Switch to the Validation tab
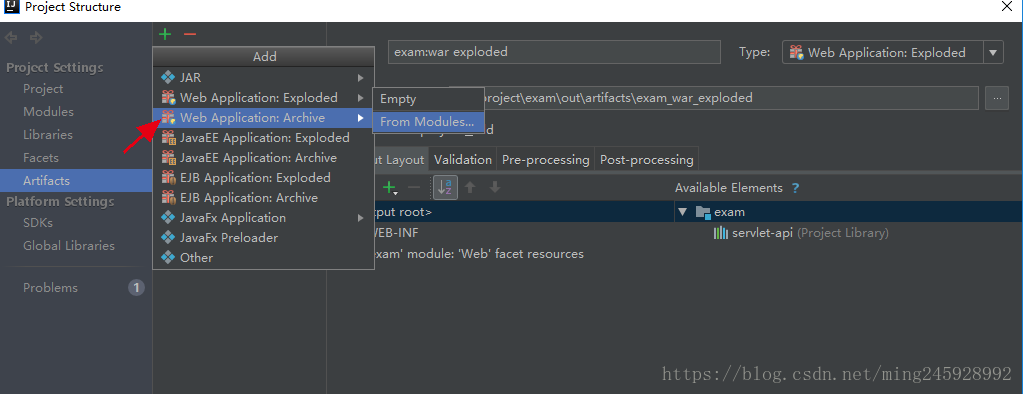 463,160
